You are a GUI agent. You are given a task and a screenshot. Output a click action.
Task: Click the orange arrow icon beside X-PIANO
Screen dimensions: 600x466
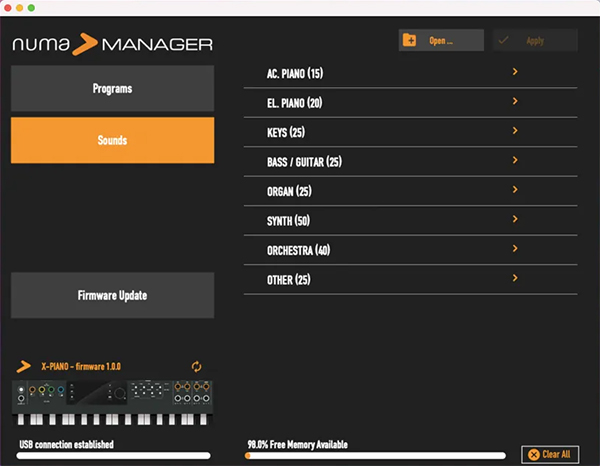[x=24, y=366]
